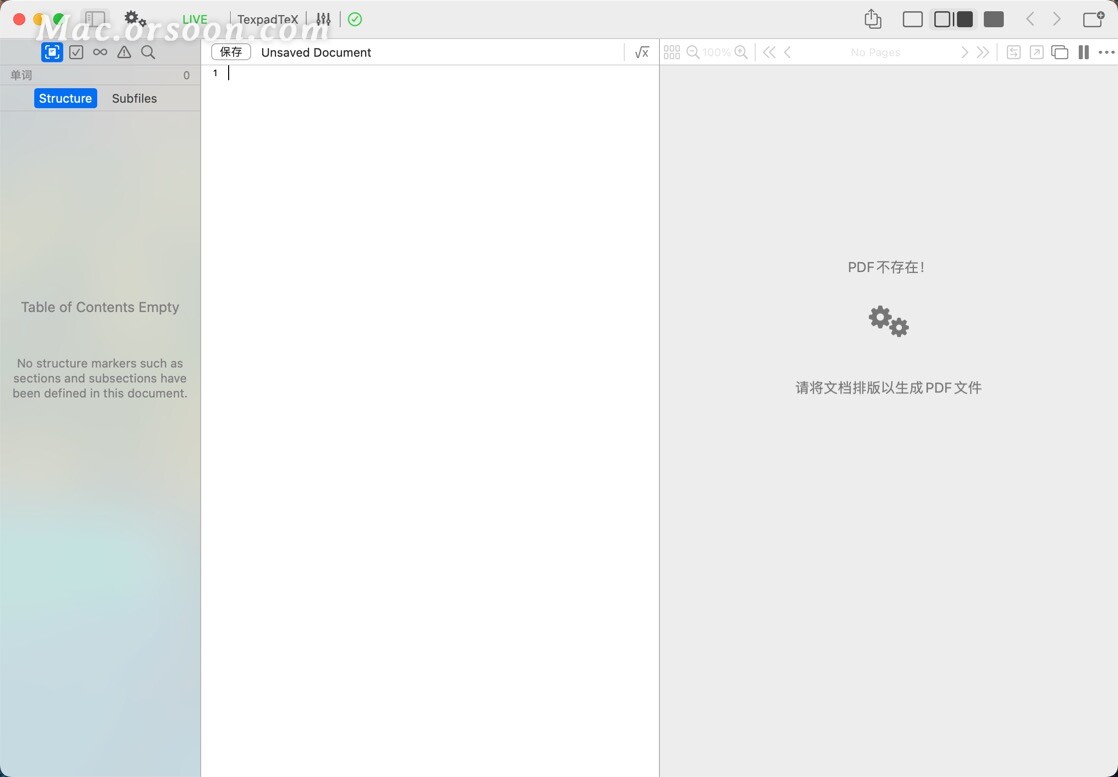This screenshot has height=777, width=1118.
Task: Toggle LIVE typeset mode
Action: coord(194,19)
